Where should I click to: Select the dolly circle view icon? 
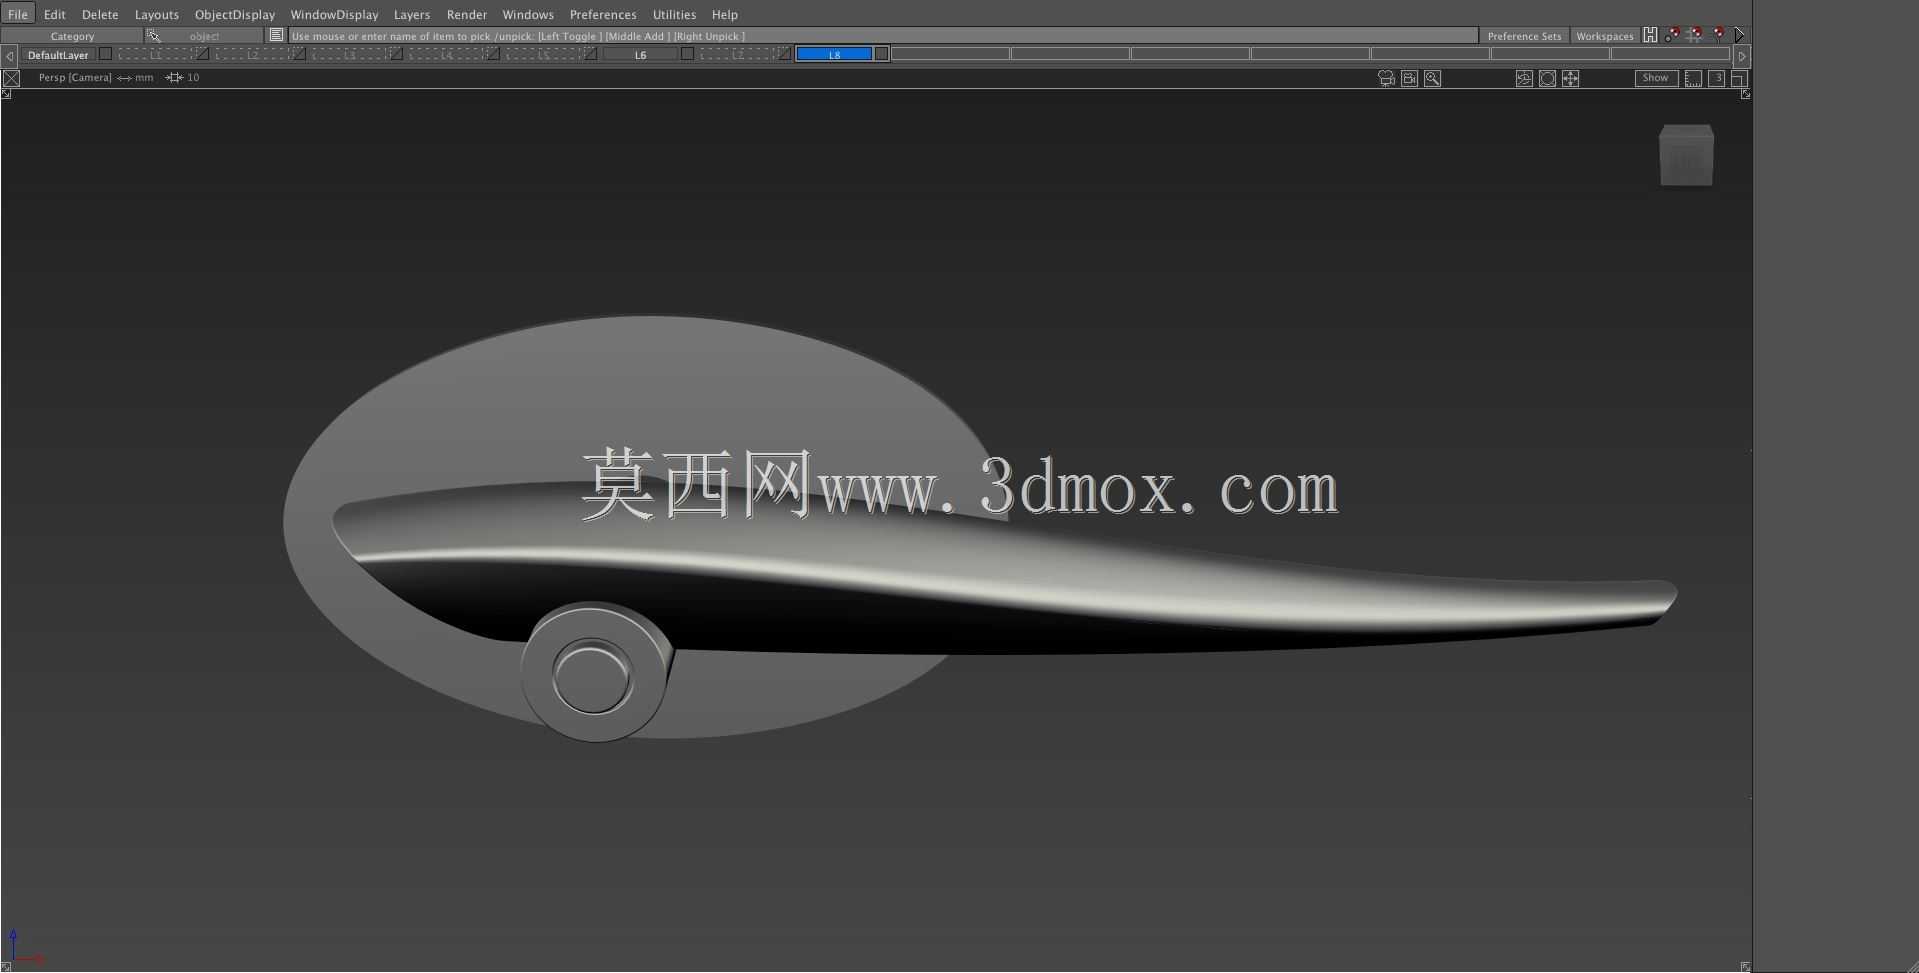pyautogui.click(x=1547, y=78)
